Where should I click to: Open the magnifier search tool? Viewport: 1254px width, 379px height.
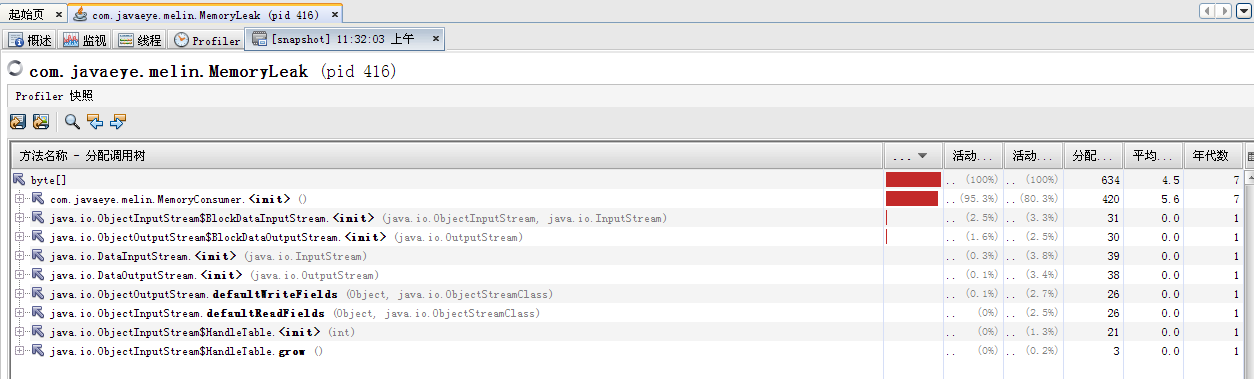pyautogui.click(x=72, y=122)
